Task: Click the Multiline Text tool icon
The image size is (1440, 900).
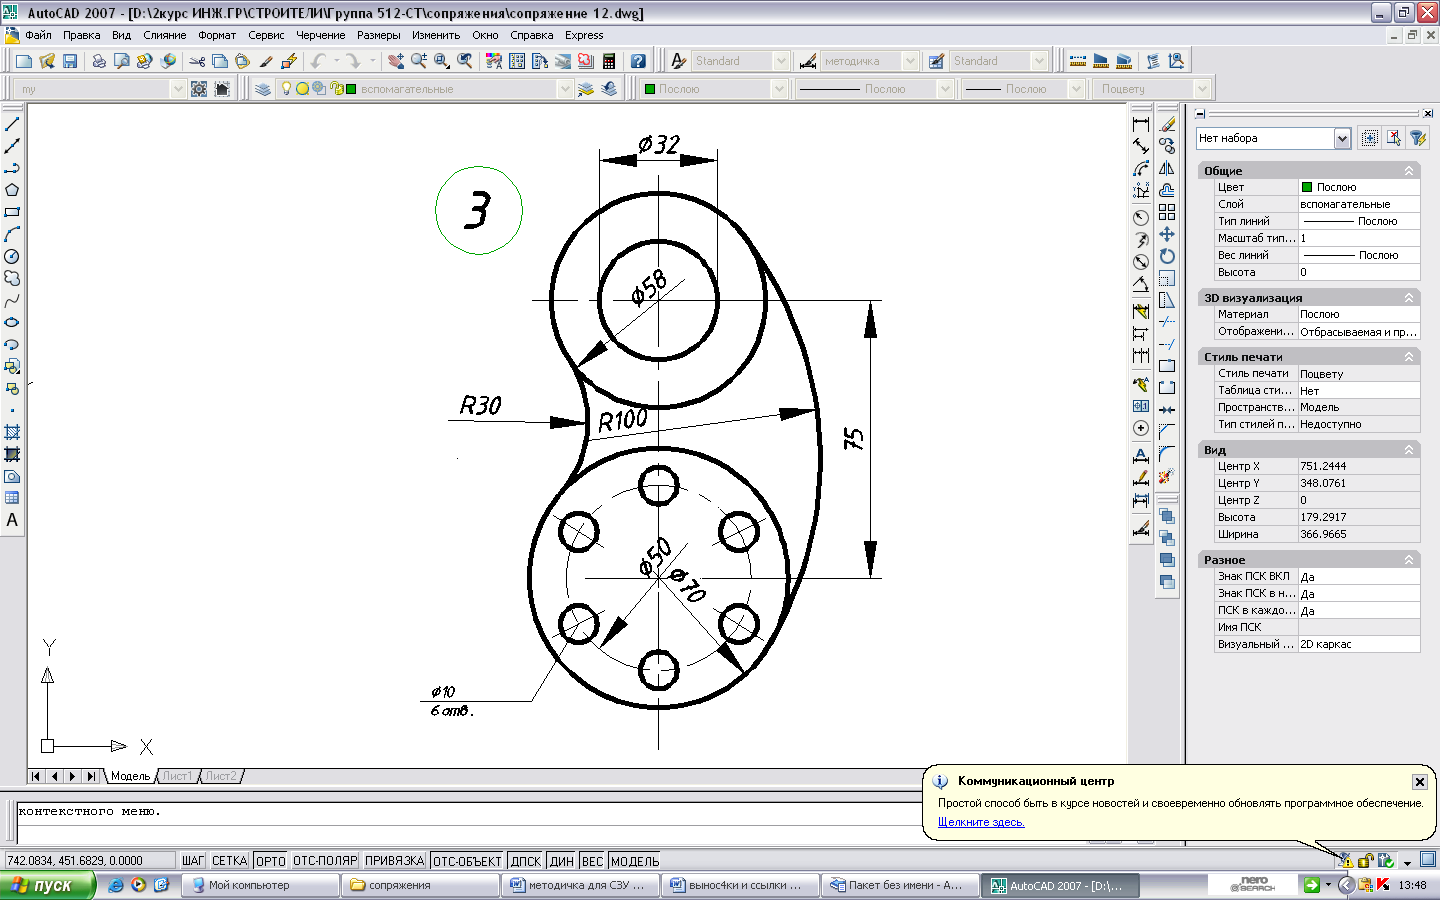Action: click(12, 520)
